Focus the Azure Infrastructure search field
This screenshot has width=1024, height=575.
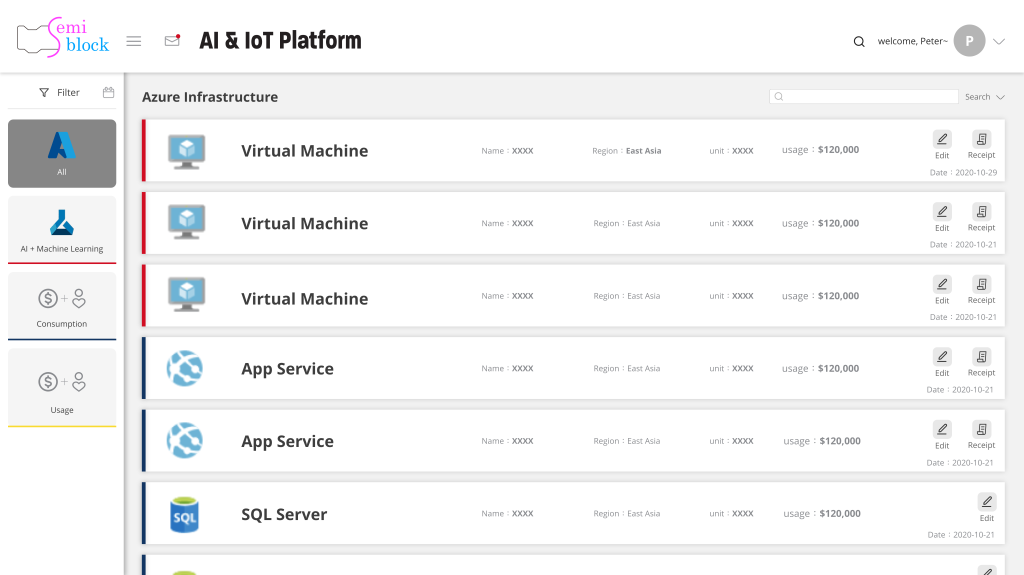[x=863, y=97]
